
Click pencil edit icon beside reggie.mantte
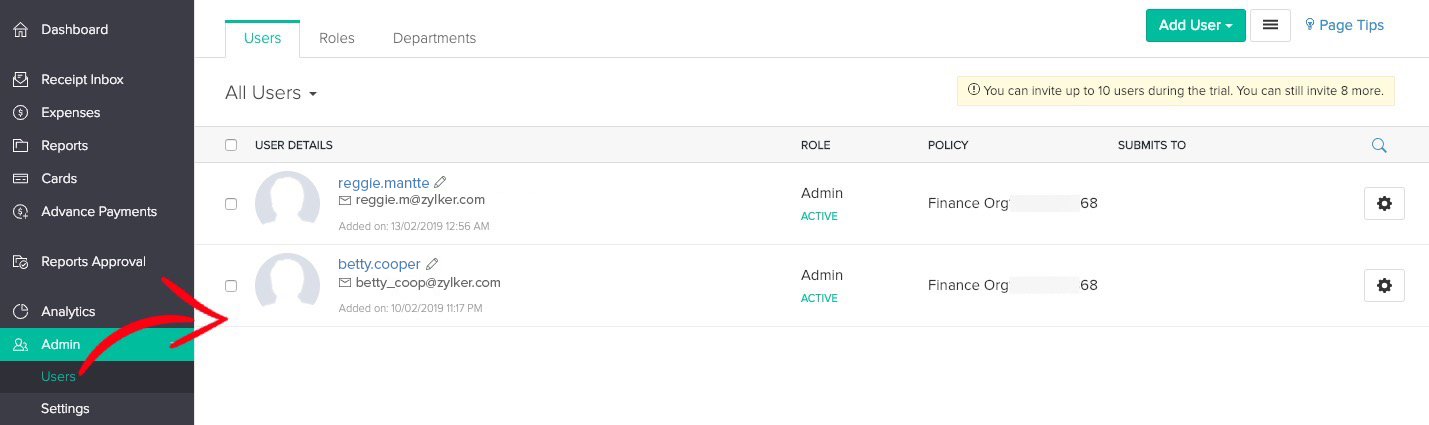coord(440,183)
